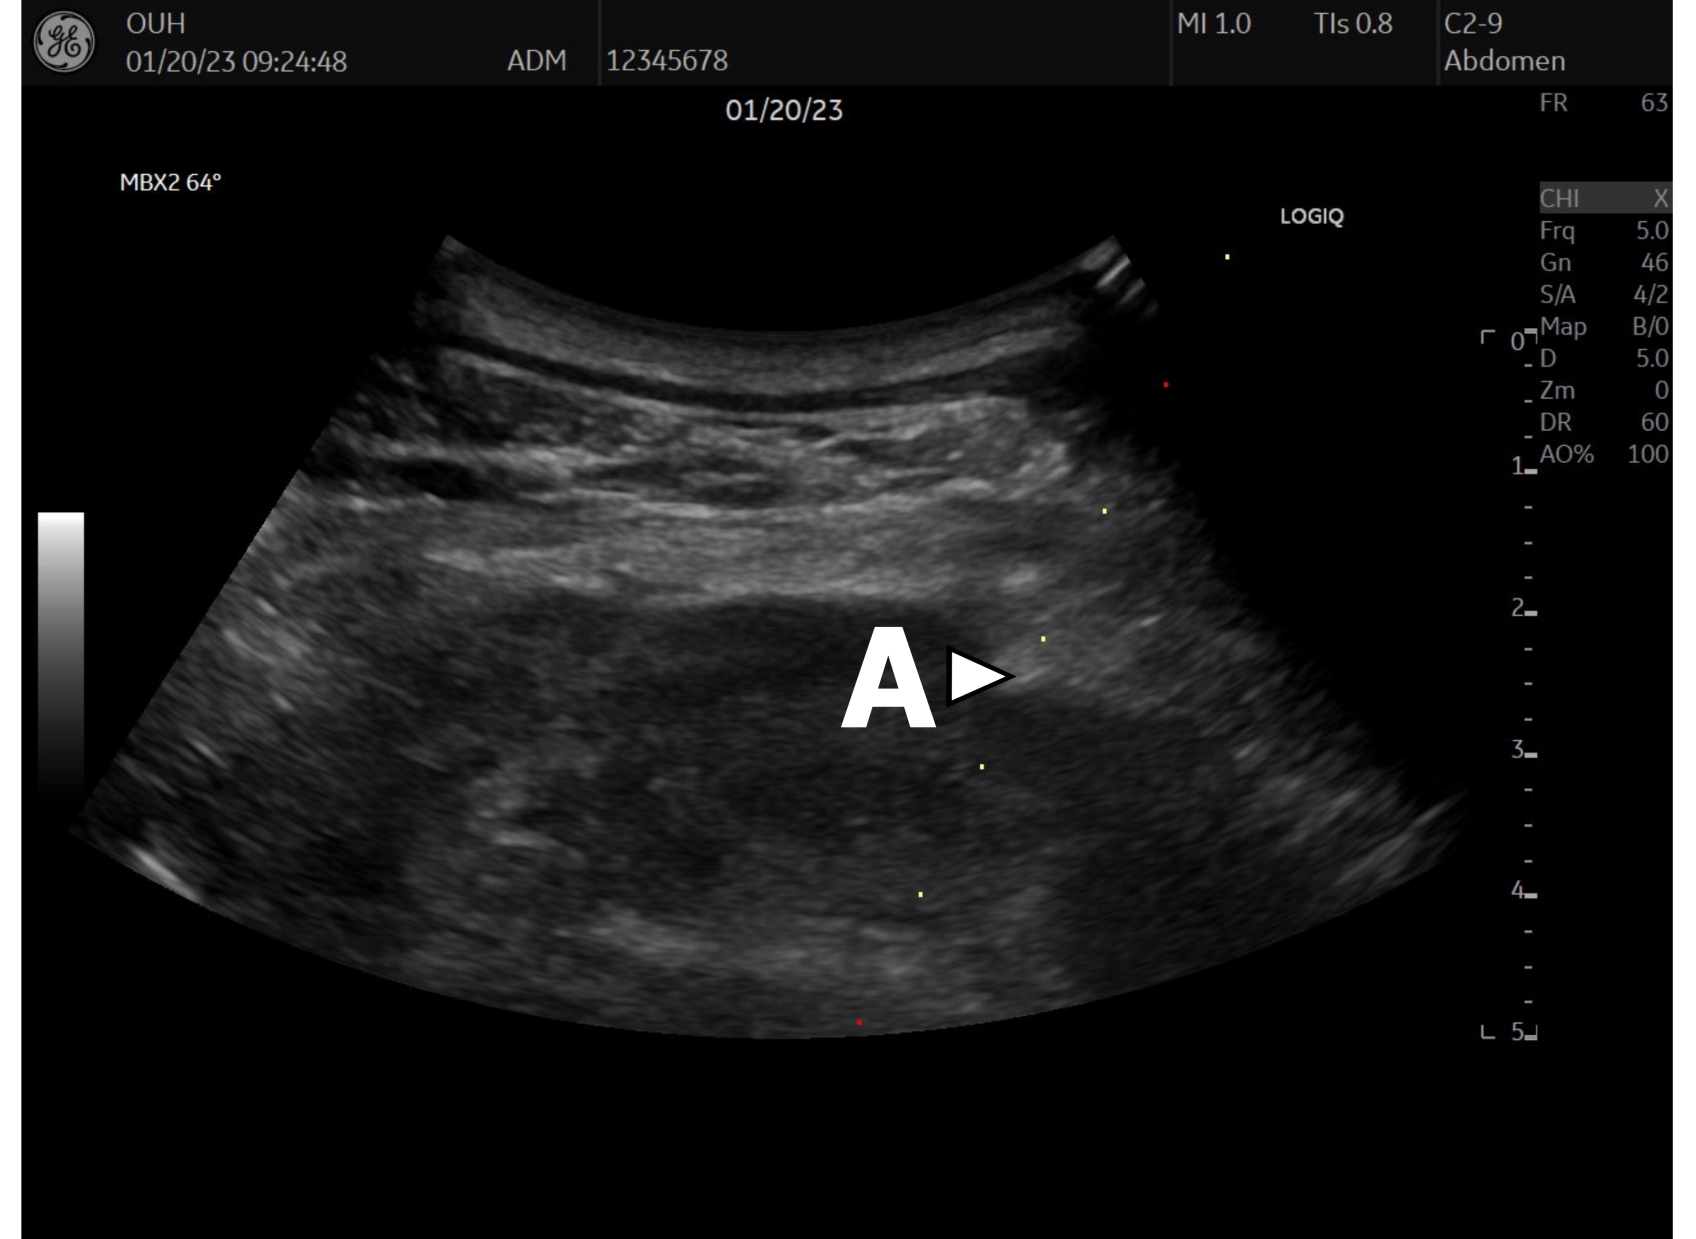Image resolution: width=1696 pixels, height=1239 pixels.
Task: Click the Gn 46 gain parameter
Action: (1604, 263)
